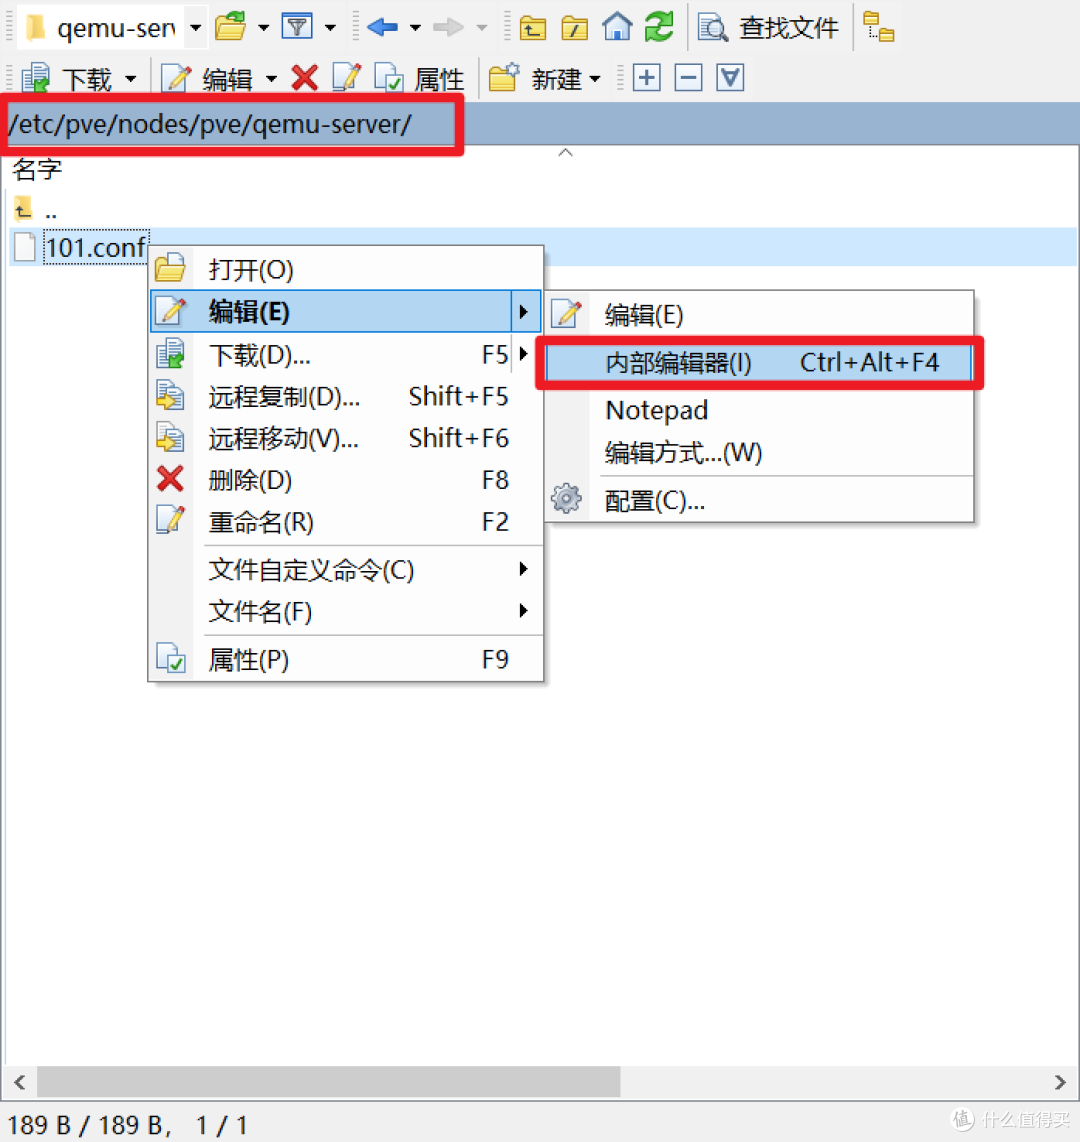
Task: Refresh the remote directory listing
Action: 659,27
